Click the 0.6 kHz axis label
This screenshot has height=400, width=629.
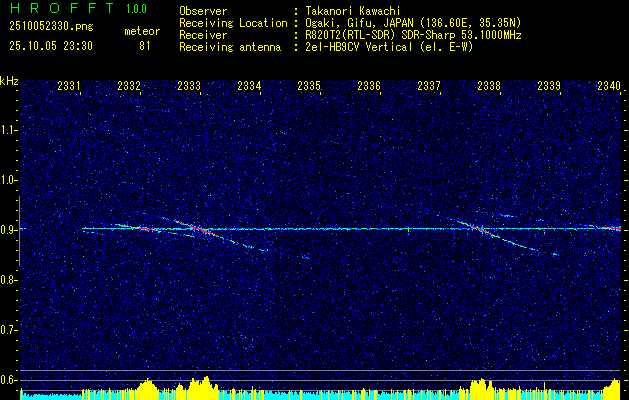coord(9,380)
